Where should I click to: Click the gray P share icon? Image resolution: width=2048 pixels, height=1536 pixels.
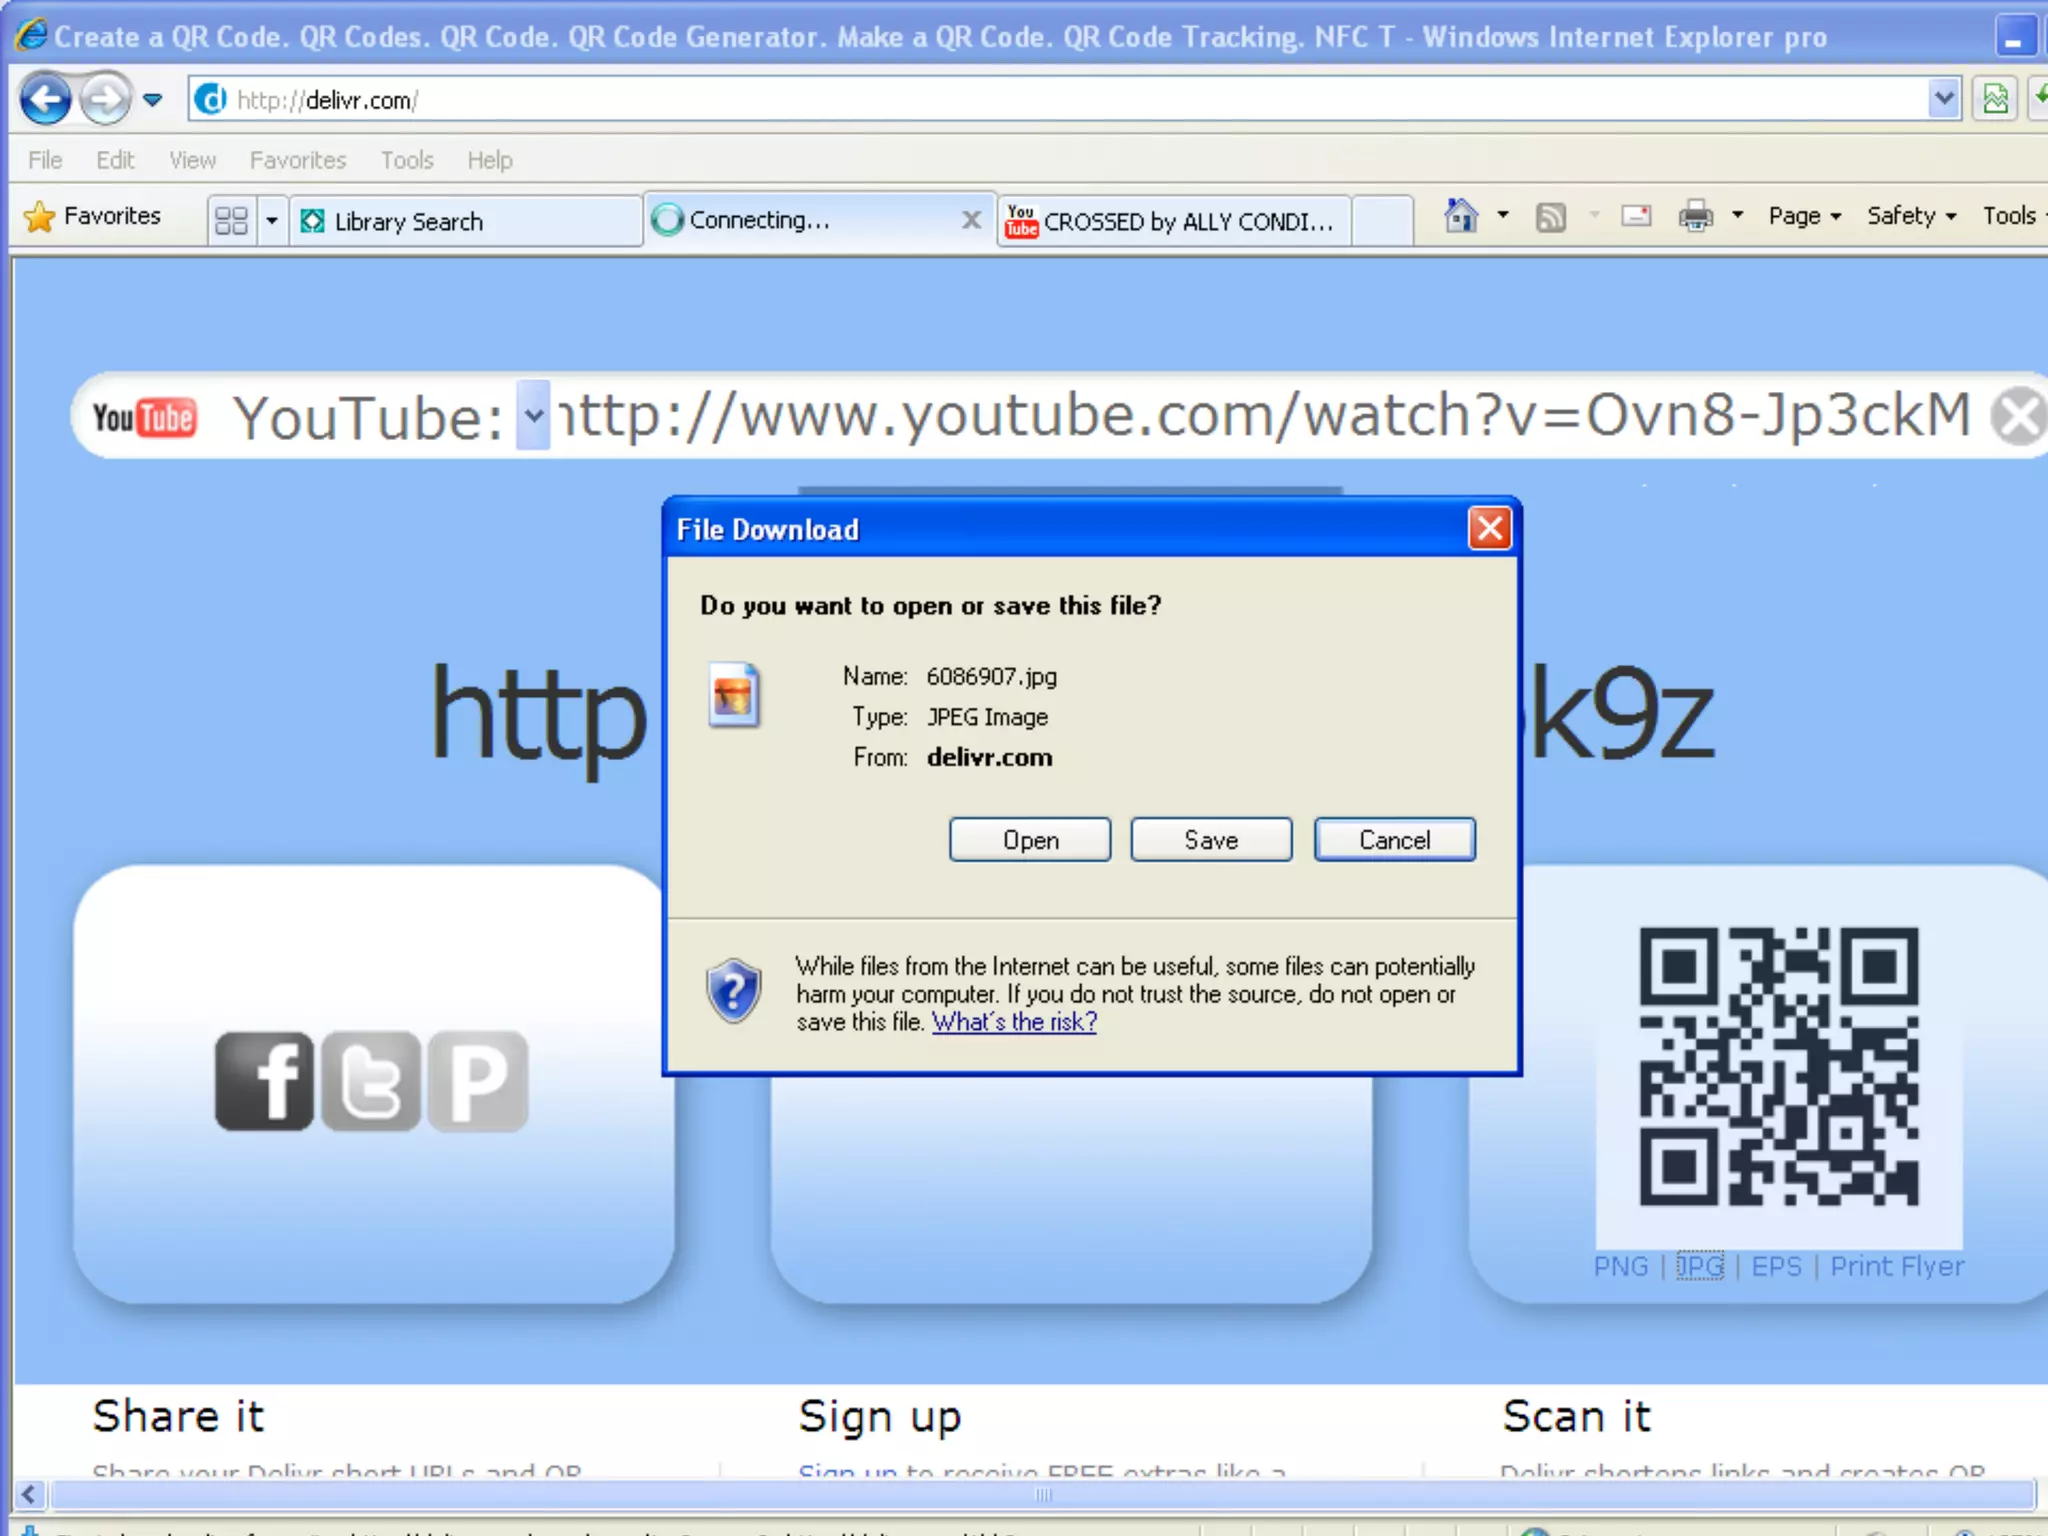coord(478,1081)
